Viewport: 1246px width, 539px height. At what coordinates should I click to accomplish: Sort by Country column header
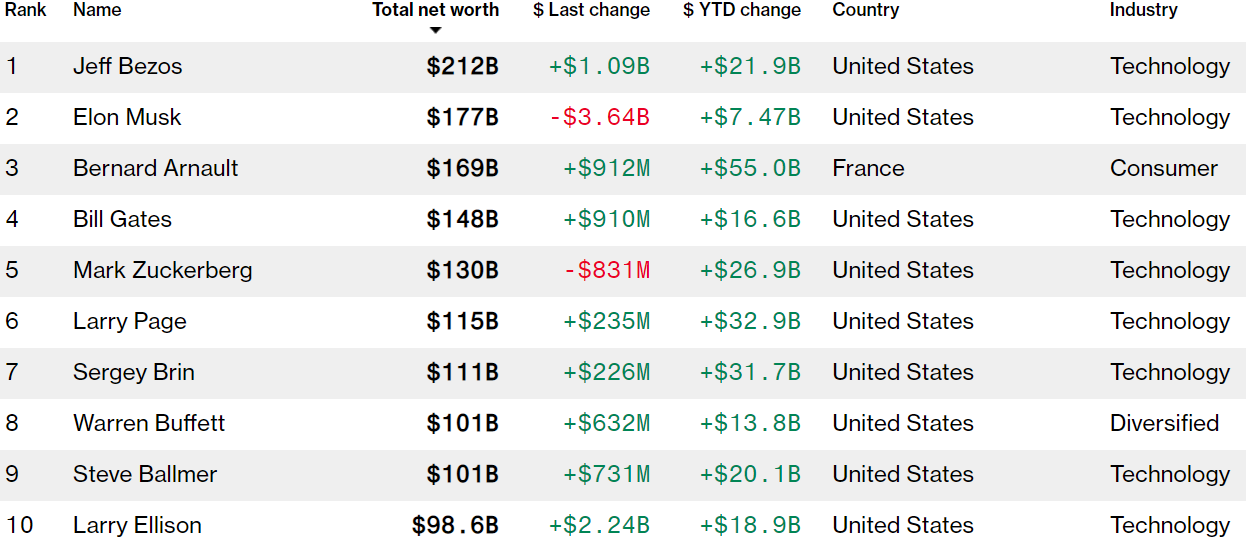[x=865, y=10]
